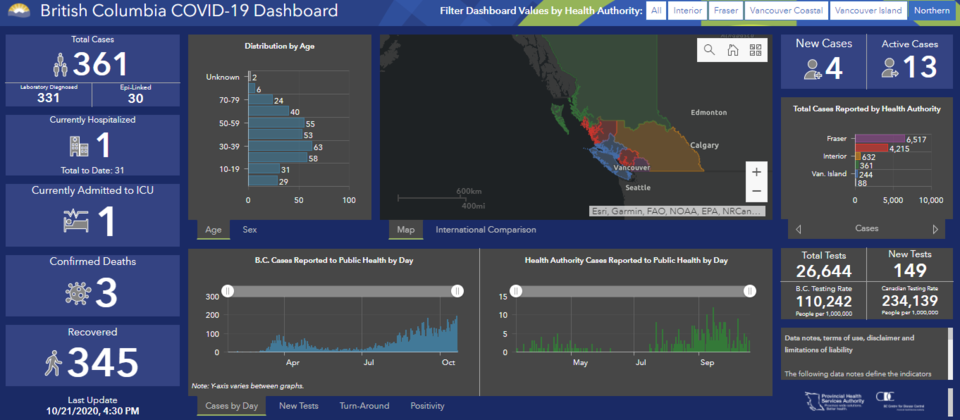
Task: Click Laboratory Diagnosed 331 value
Action: tap(48, 99)
